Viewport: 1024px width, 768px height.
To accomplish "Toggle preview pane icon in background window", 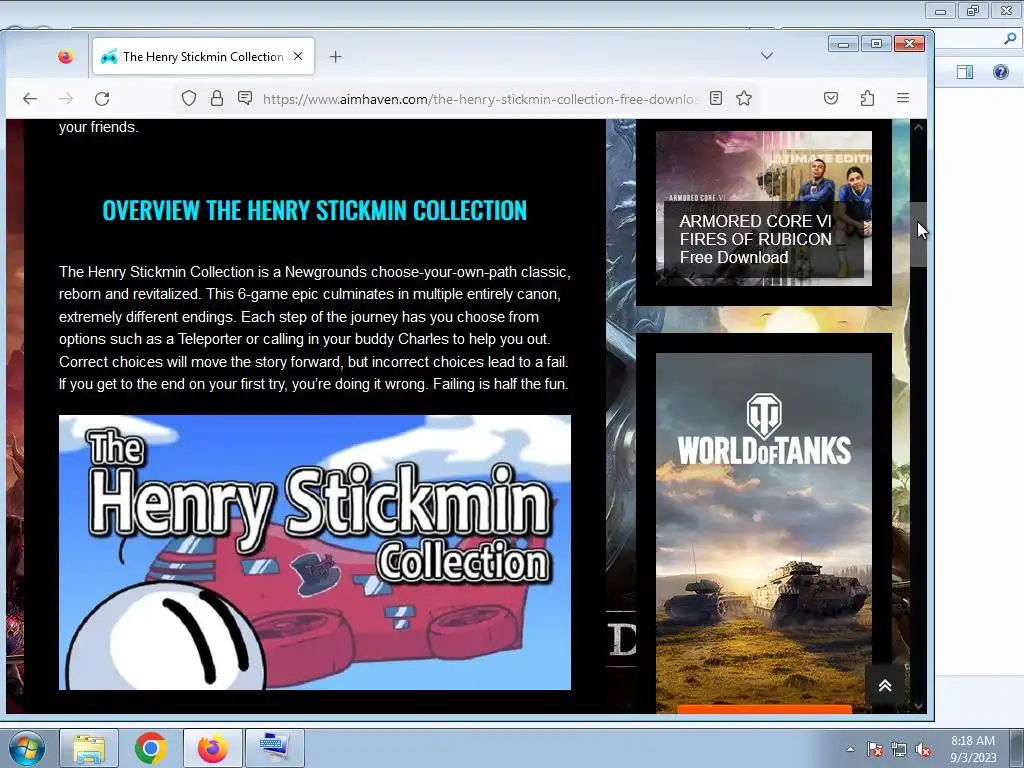I will 965,72.
